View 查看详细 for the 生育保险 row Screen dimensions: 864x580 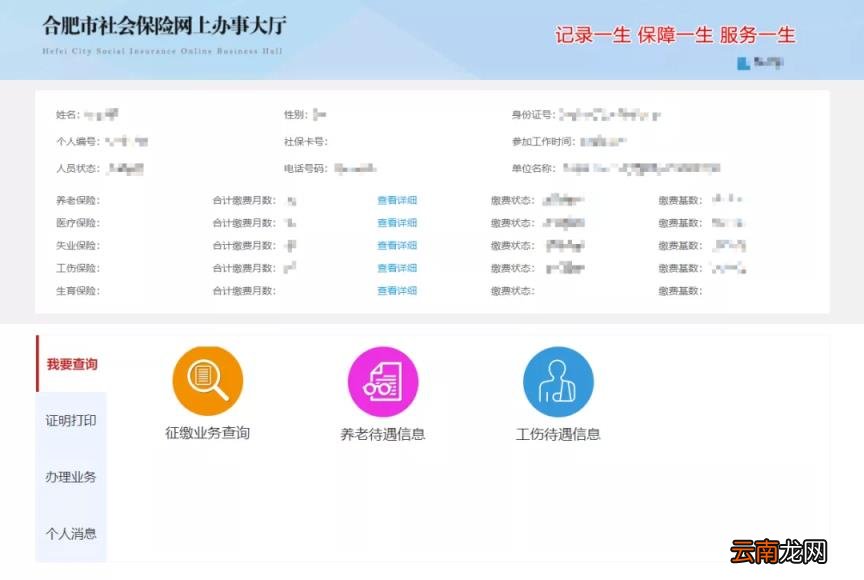tap(397, 290)
